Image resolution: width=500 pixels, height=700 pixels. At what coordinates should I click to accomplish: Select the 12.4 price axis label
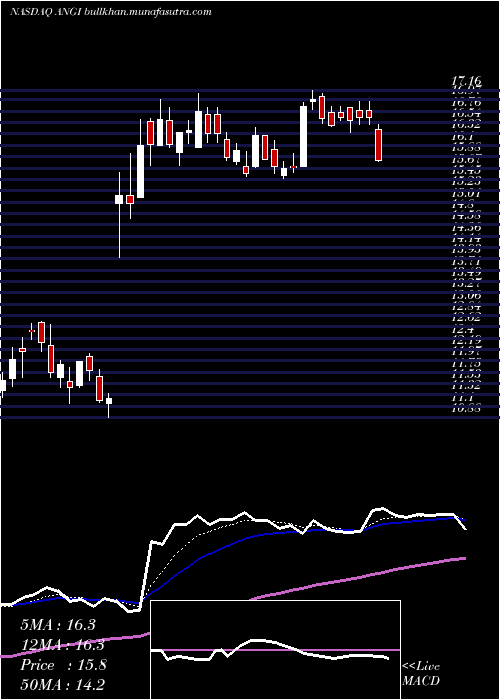[462, 330]
